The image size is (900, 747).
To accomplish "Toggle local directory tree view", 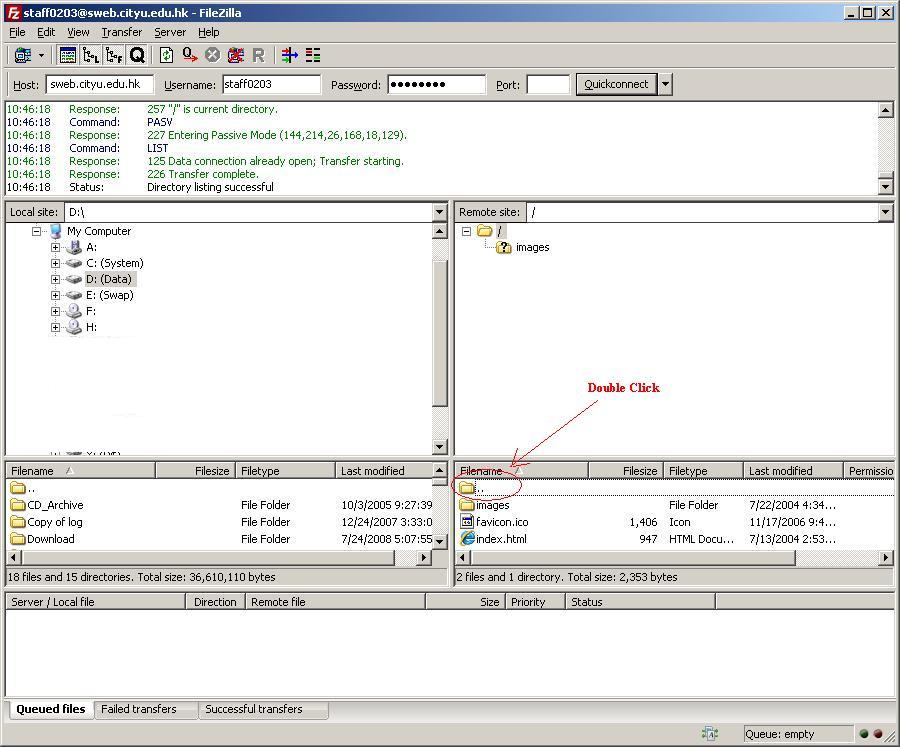I will pyautogui.click(x=91, y=56).
